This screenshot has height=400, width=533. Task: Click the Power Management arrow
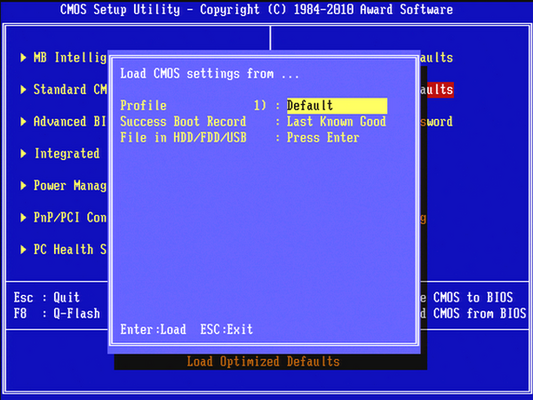(x=23, y=186)
